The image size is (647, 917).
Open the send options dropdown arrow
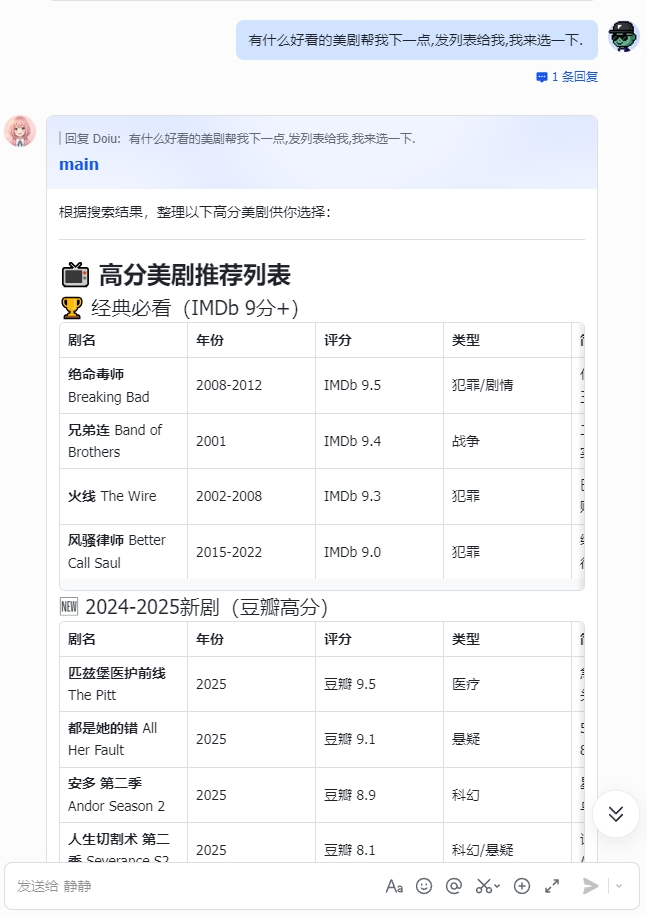tap(619, 887)
